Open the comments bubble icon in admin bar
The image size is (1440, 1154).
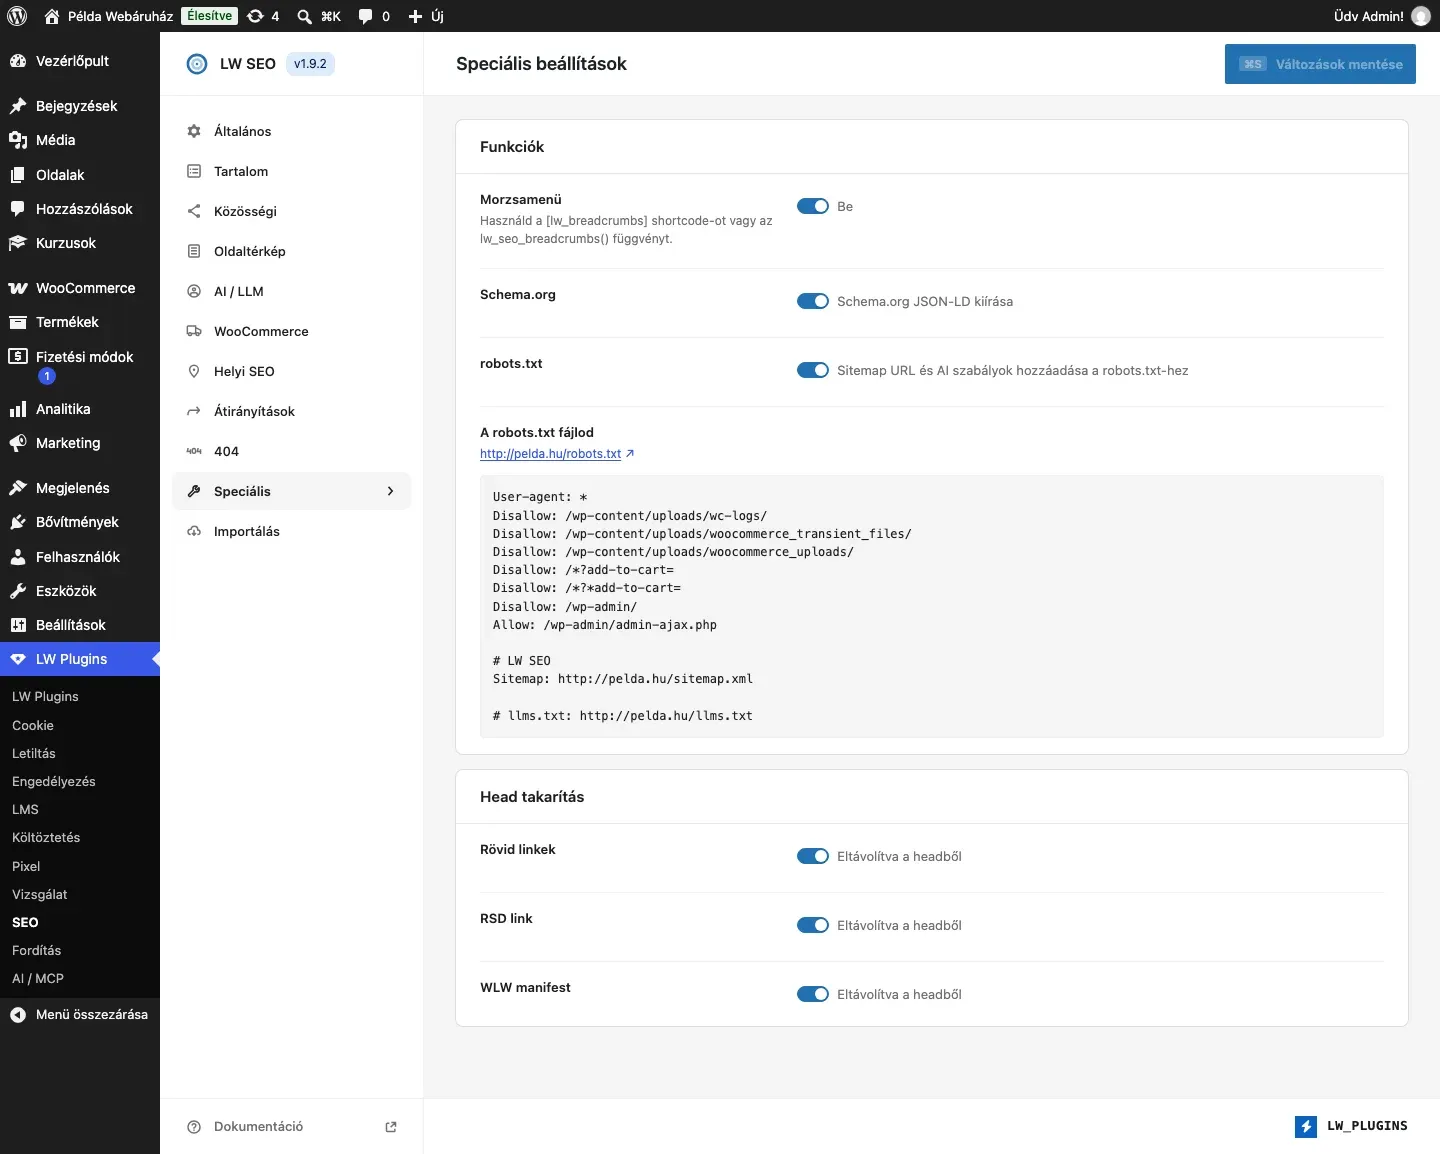(x=366, y=16)
